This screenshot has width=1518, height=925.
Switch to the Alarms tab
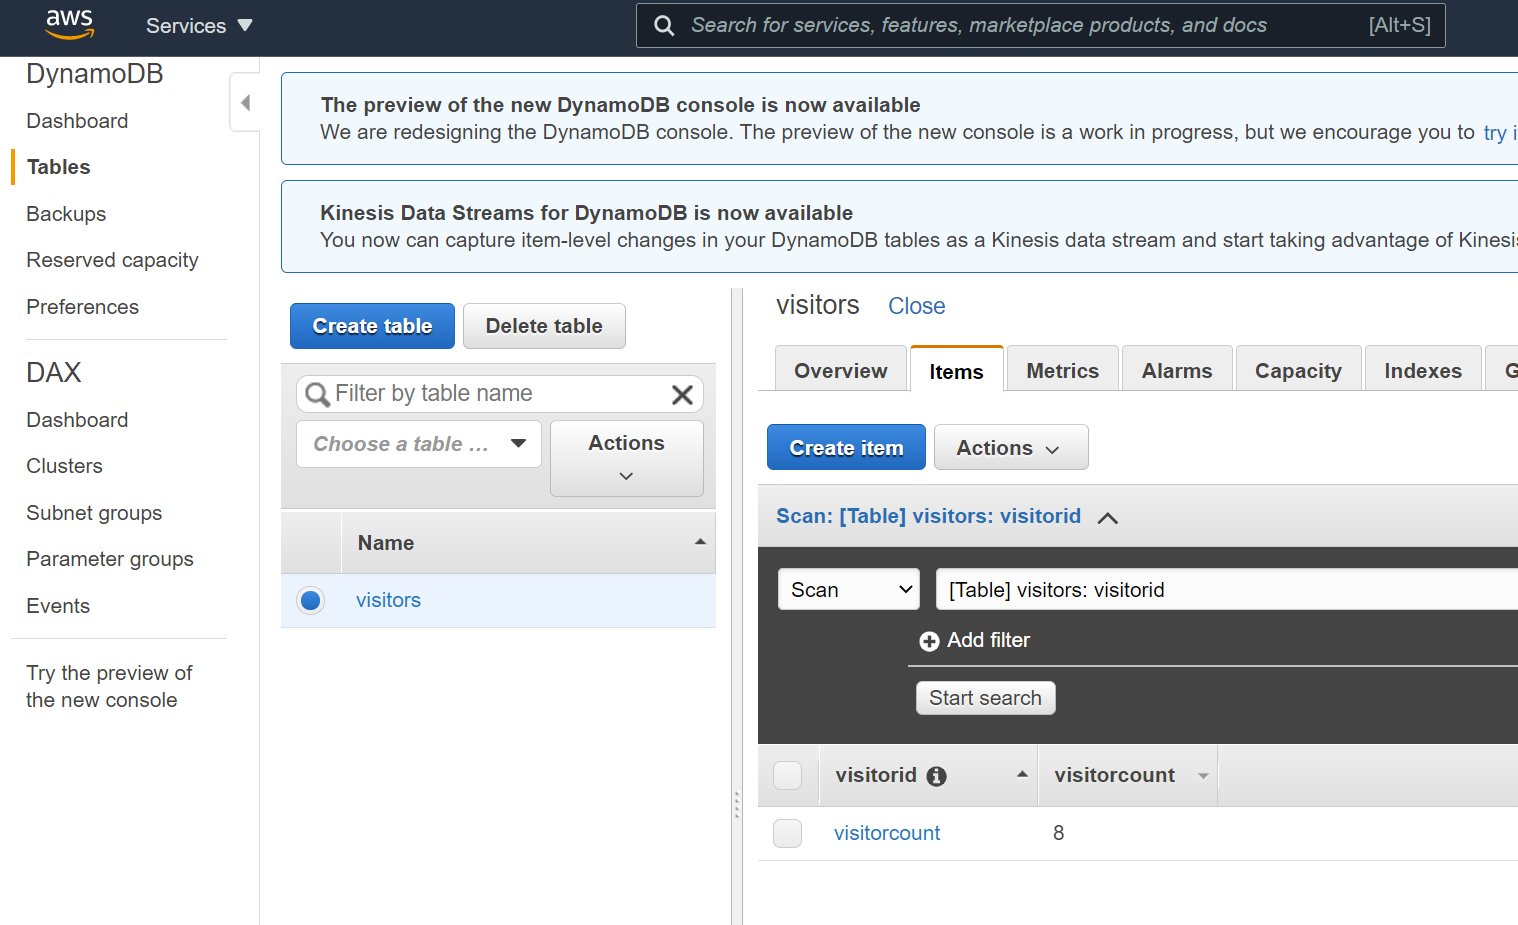coord(1177,370)
